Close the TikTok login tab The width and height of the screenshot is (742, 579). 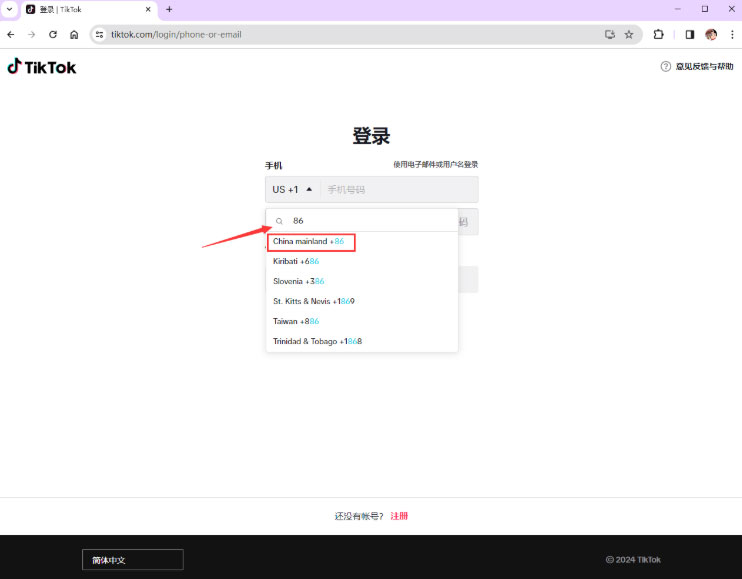pos(148,9)
